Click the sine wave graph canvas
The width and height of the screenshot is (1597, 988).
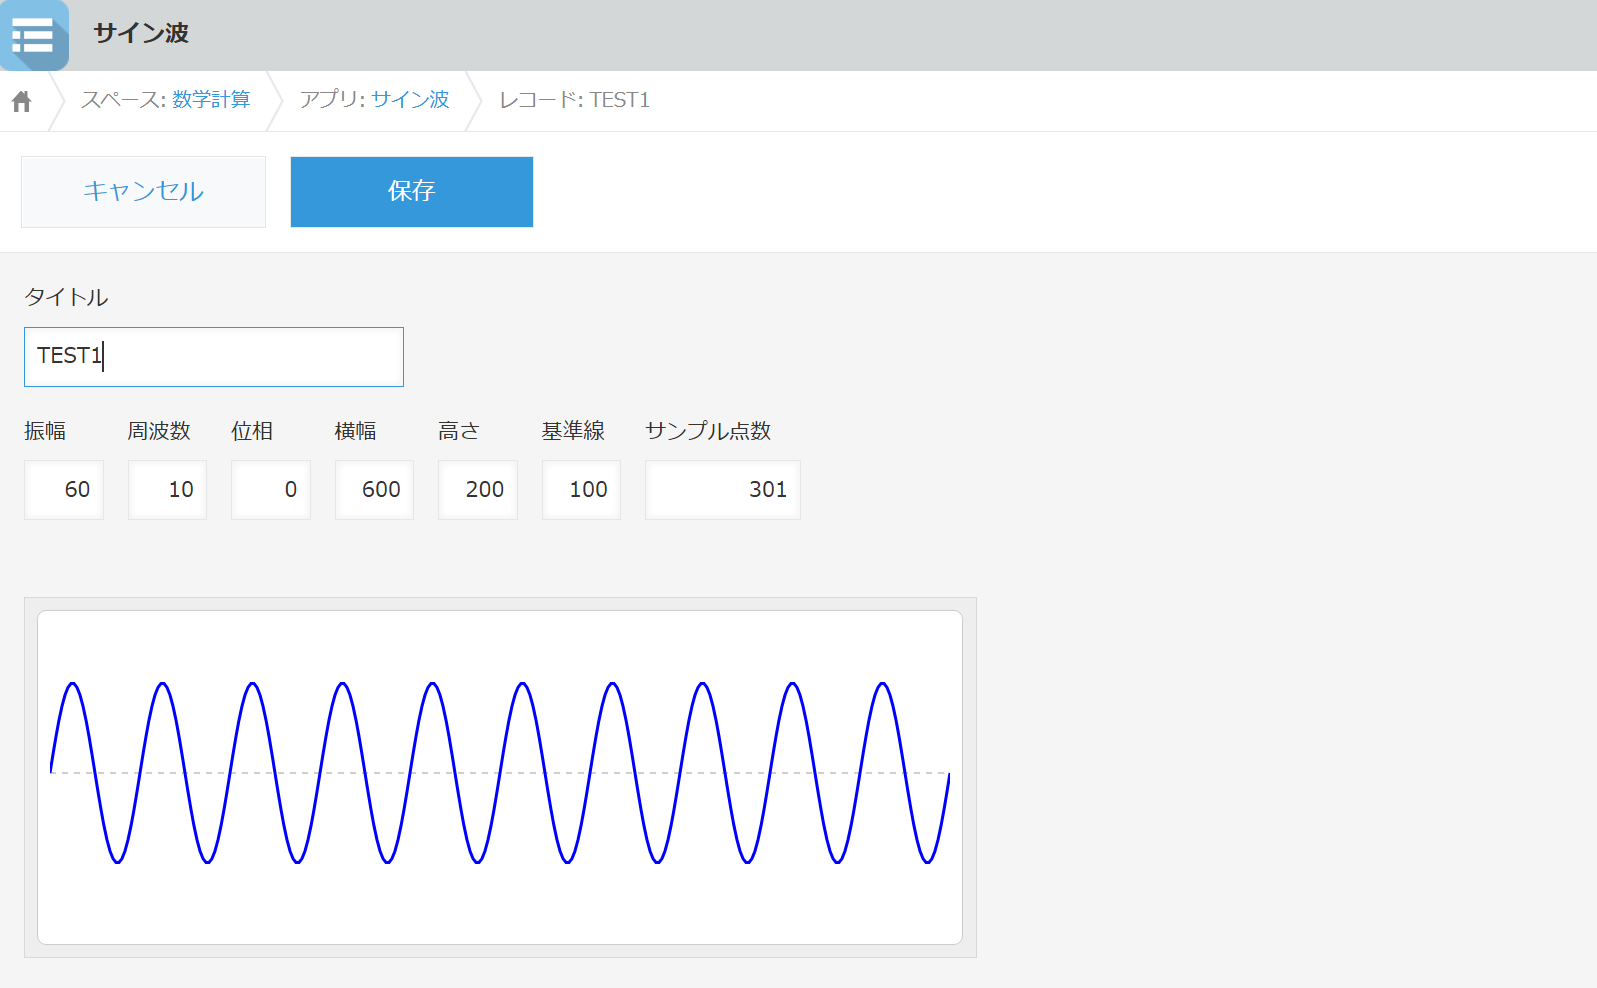500,777
